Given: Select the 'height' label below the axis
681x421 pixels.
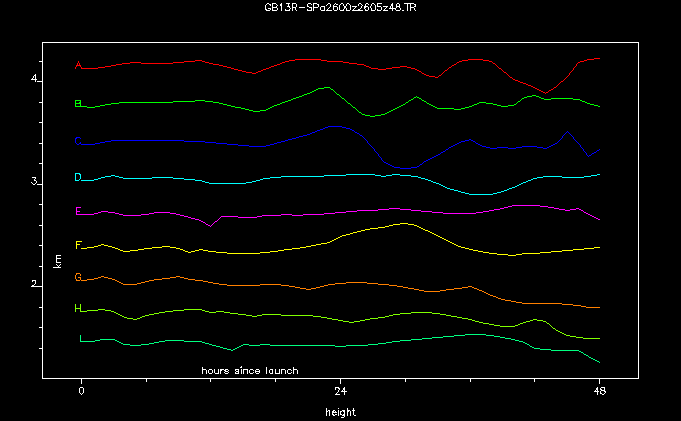Looking at the screenshot, I should tap(340, 411).
